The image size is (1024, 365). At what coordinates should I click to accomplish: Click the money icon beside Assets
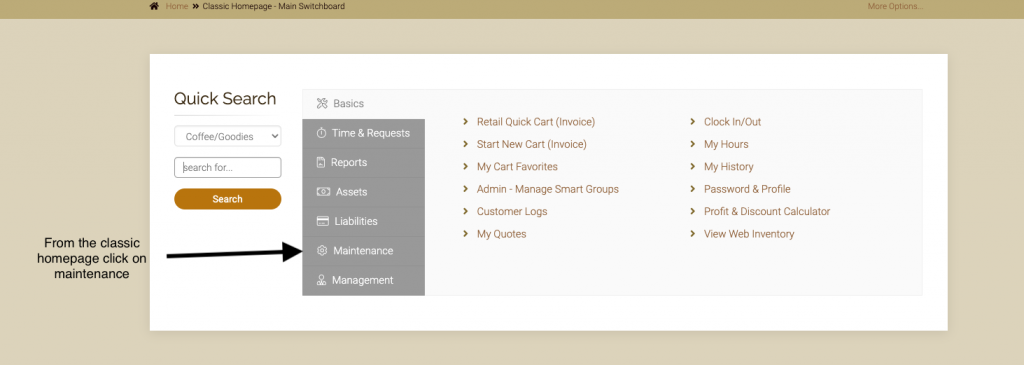pyautogui.click(x=323, y=192)
